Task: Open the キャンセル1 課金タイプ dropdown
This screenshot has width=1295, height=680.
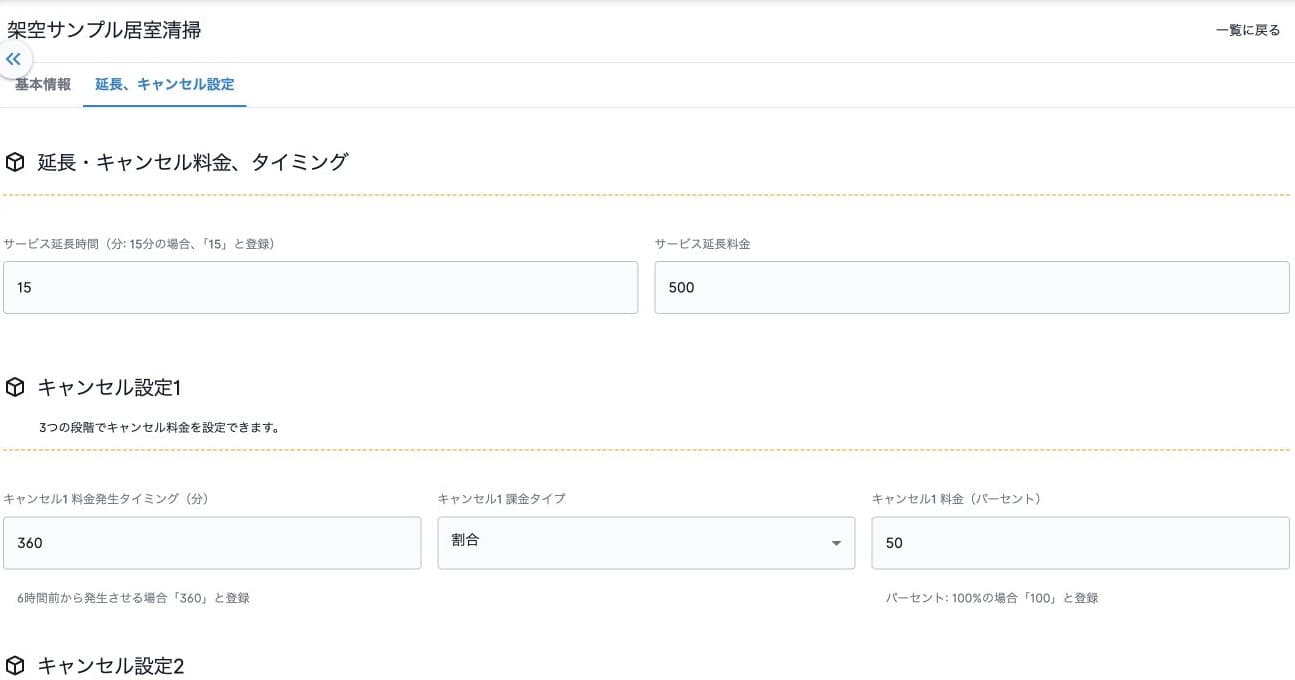Action: [646, 543]
